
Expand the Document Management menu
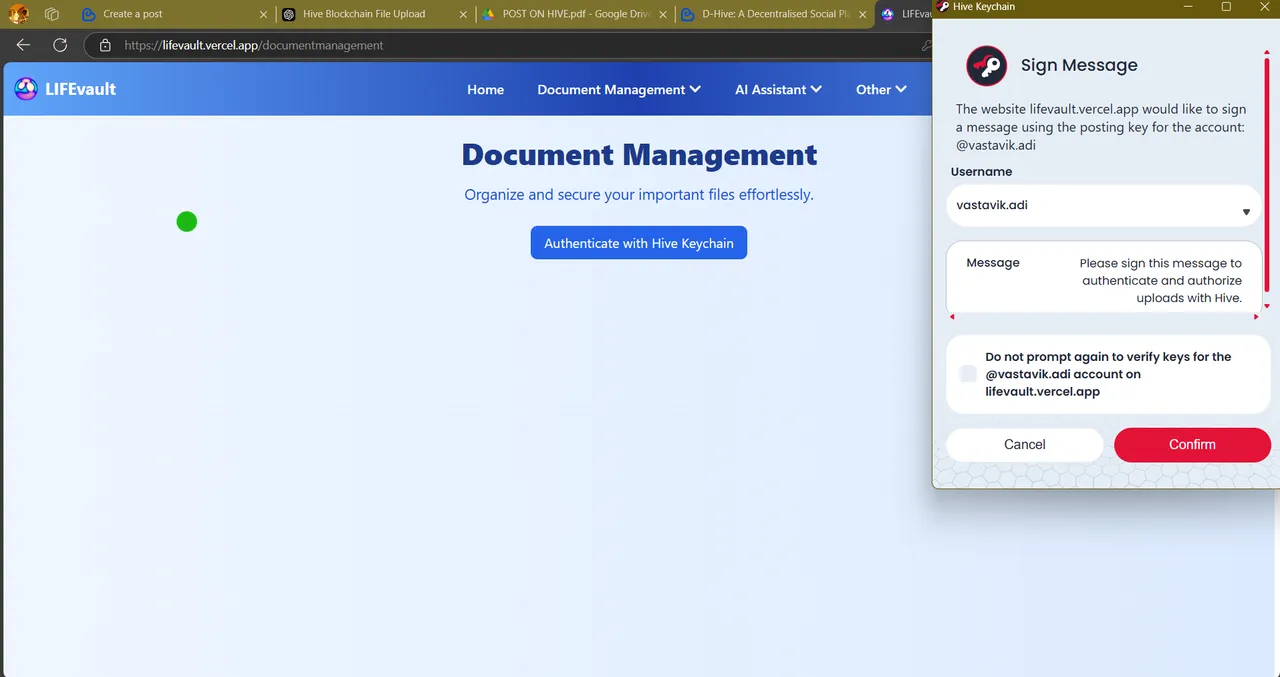pyautogui.click(x=619, y=89)
